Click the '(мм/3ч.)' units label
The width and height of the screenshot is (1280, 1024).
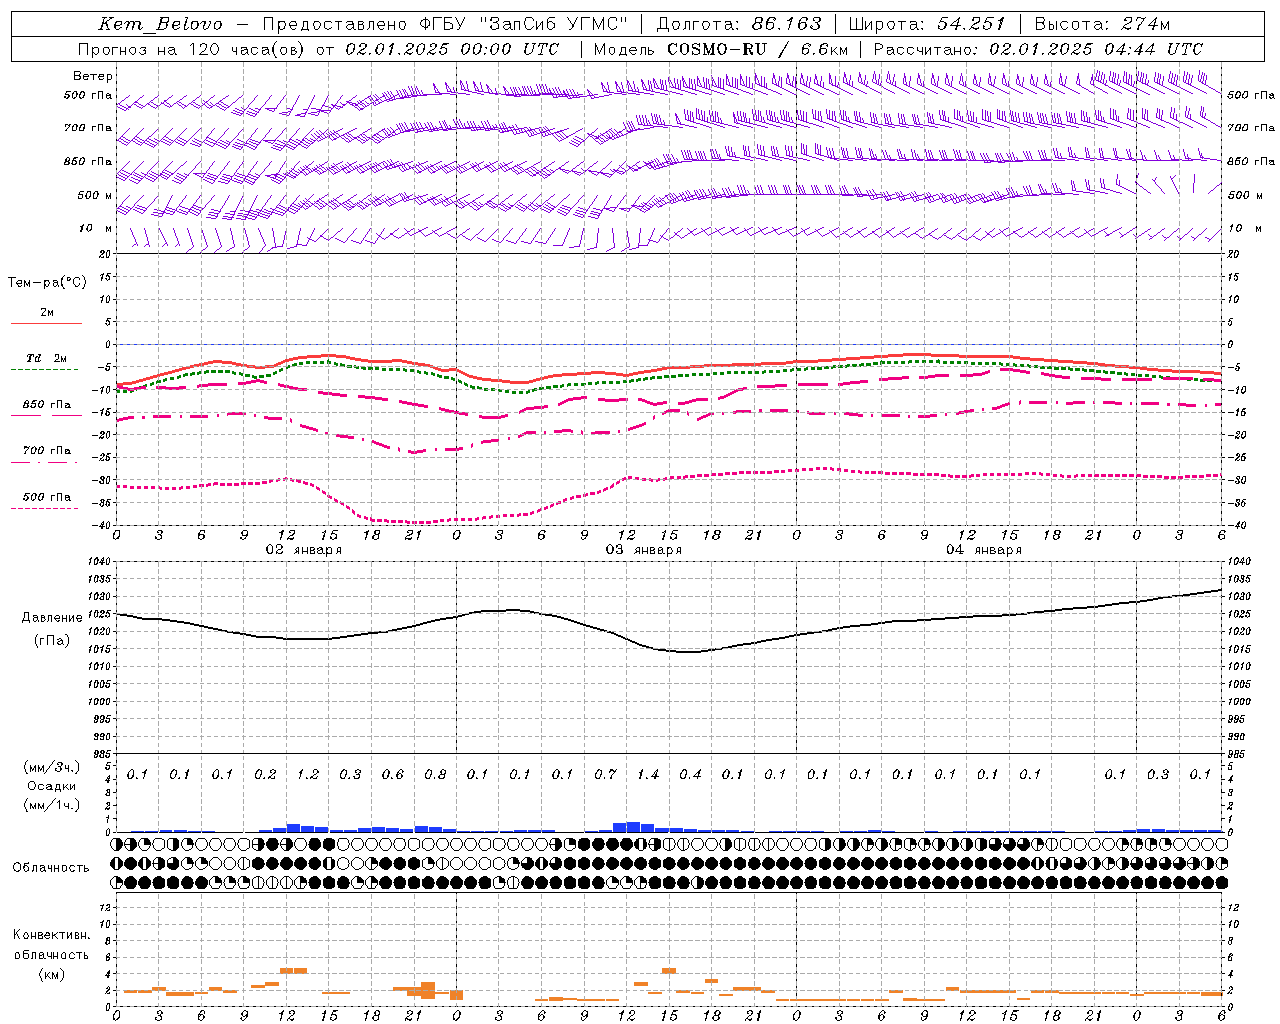point(52,767)
